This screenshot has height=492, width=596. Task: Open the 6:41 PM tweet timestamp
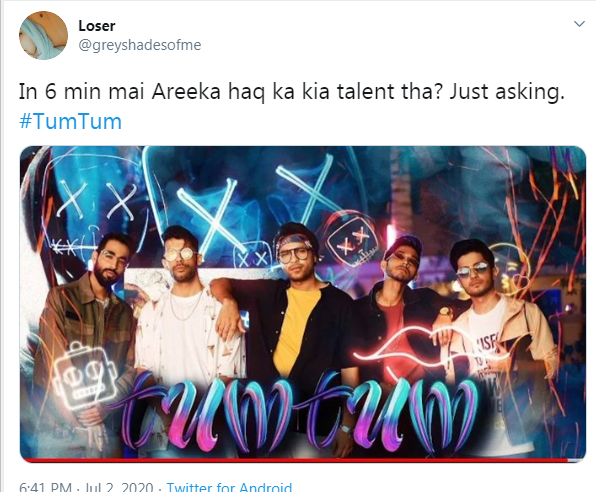coord(45,487)
